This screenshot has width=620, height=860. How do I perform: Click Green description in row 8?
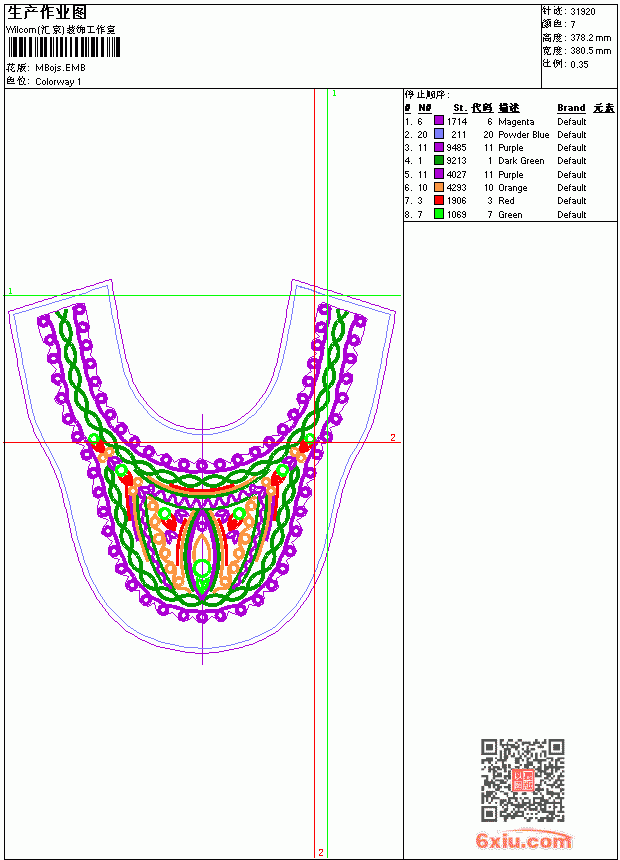[510, 215]
